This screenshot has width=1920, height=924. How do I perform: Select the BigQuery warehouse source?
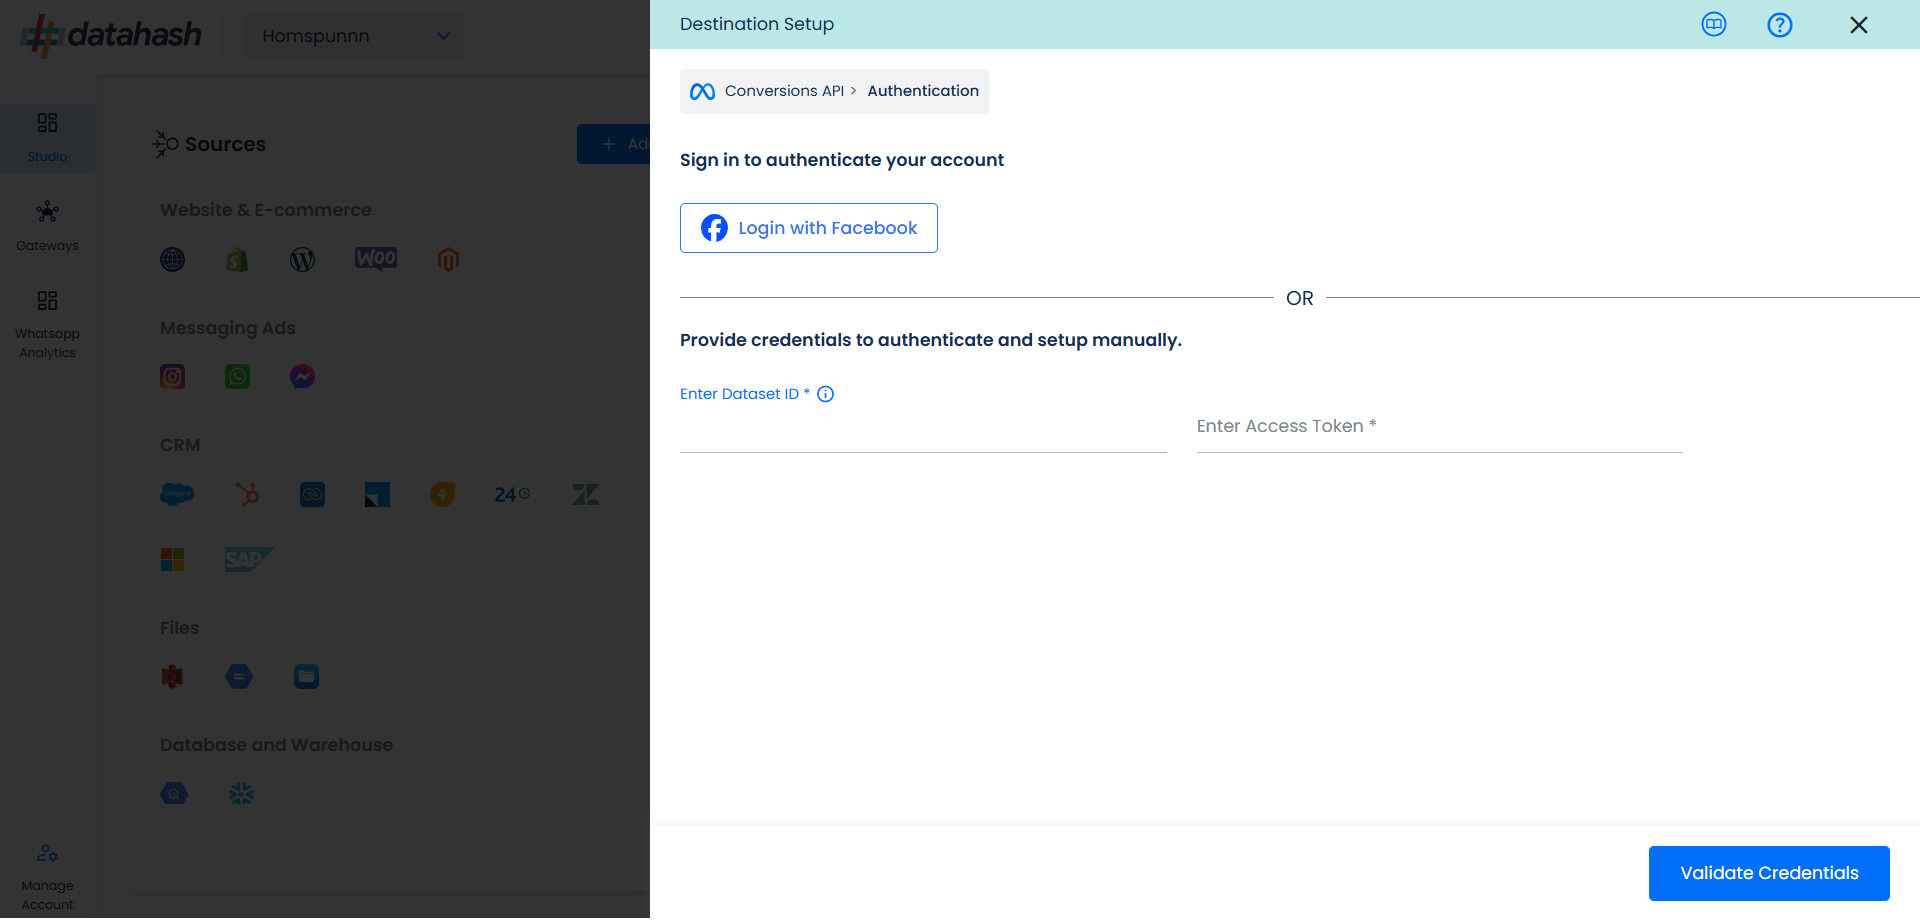174,794
